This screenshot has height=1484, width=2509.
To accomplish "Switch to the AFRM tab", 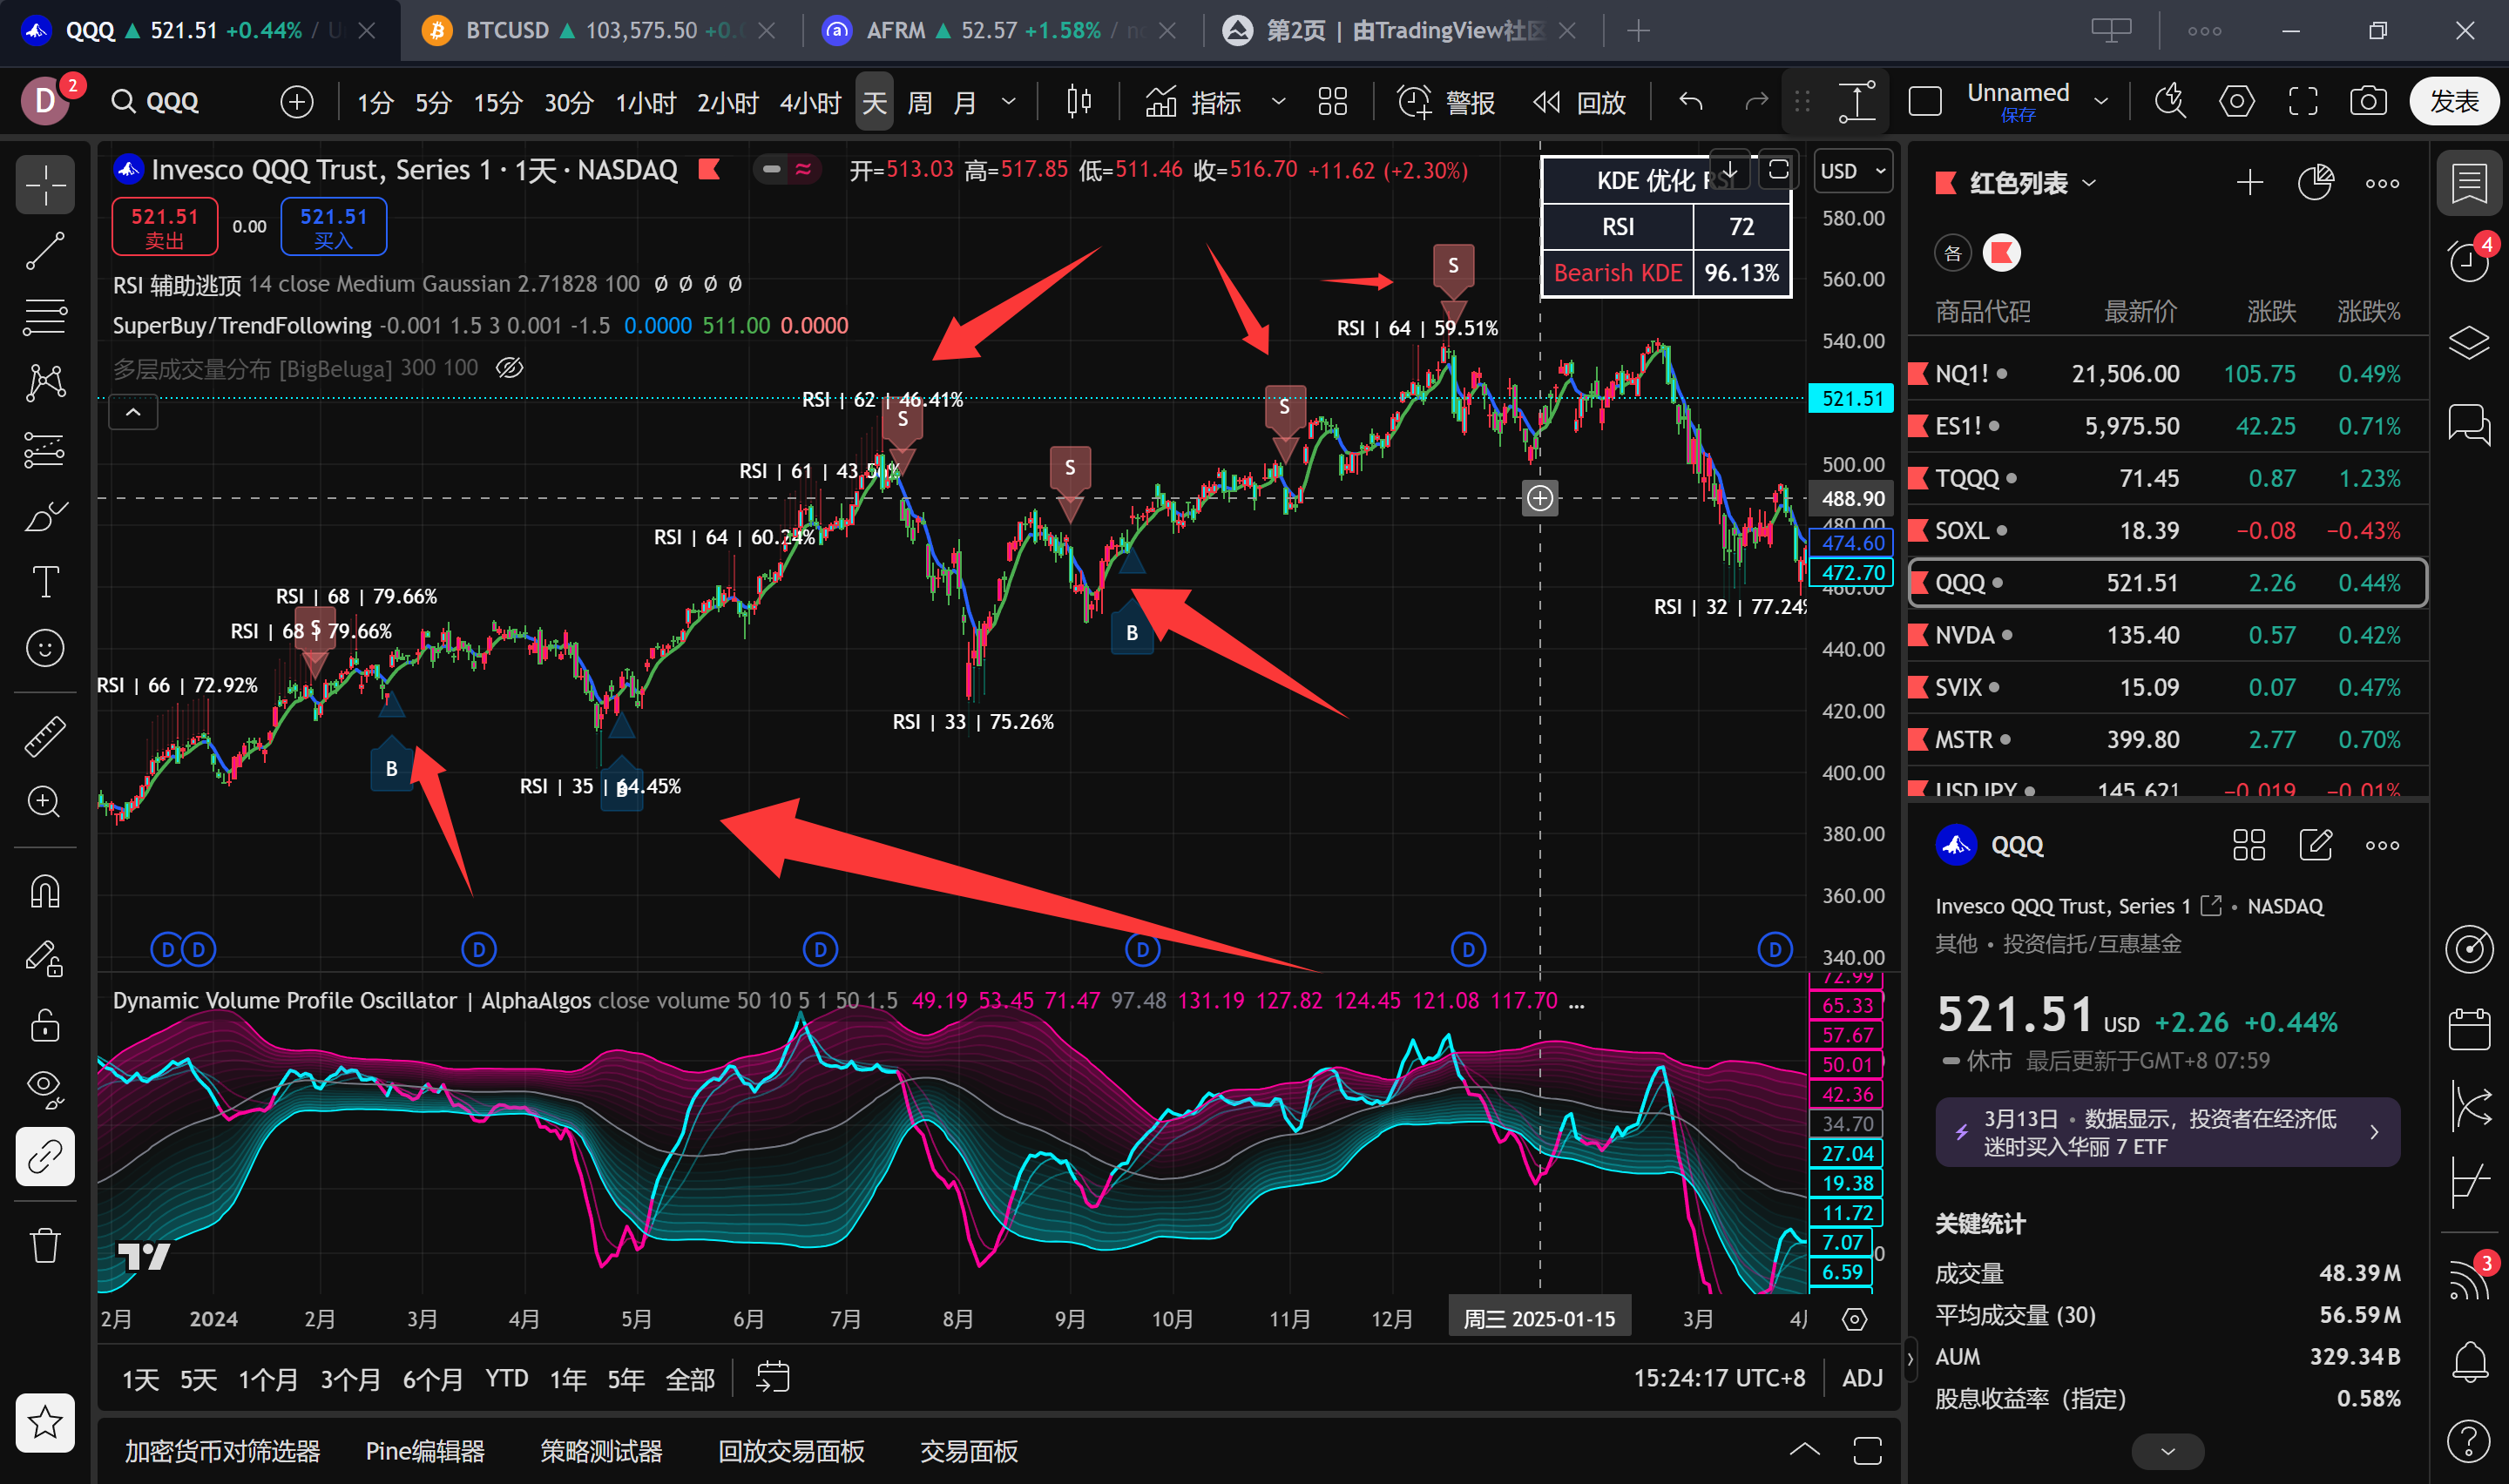I will click(1001, 31).
